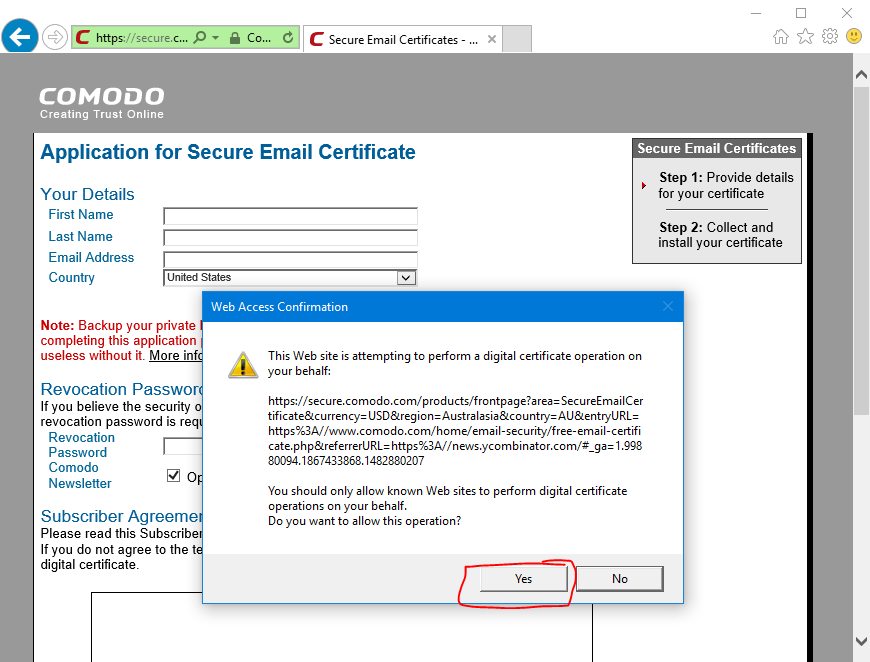Select the Secure Email Certificates tab
Image resolution: width=870 pixels, height=662 pixels.
pos(403,39)
